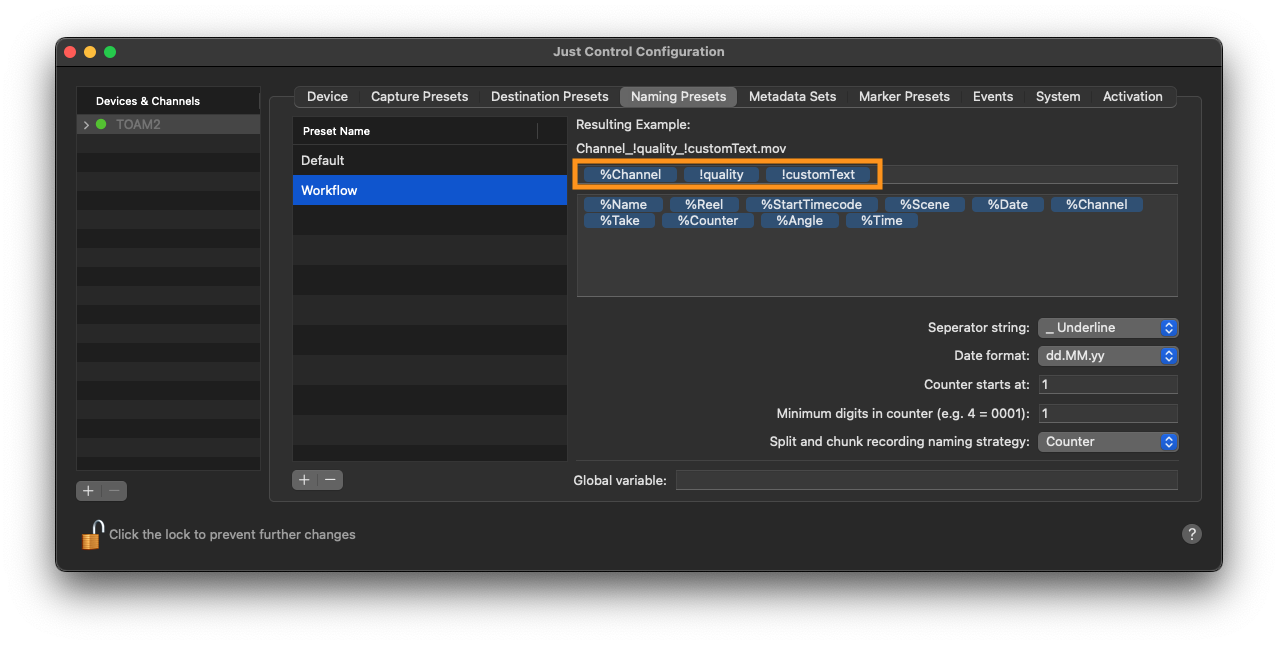Screen dimensions: 1278x645
Task: Open the Split and chunk naming strategy dropdown
Action: point(1108,442)
